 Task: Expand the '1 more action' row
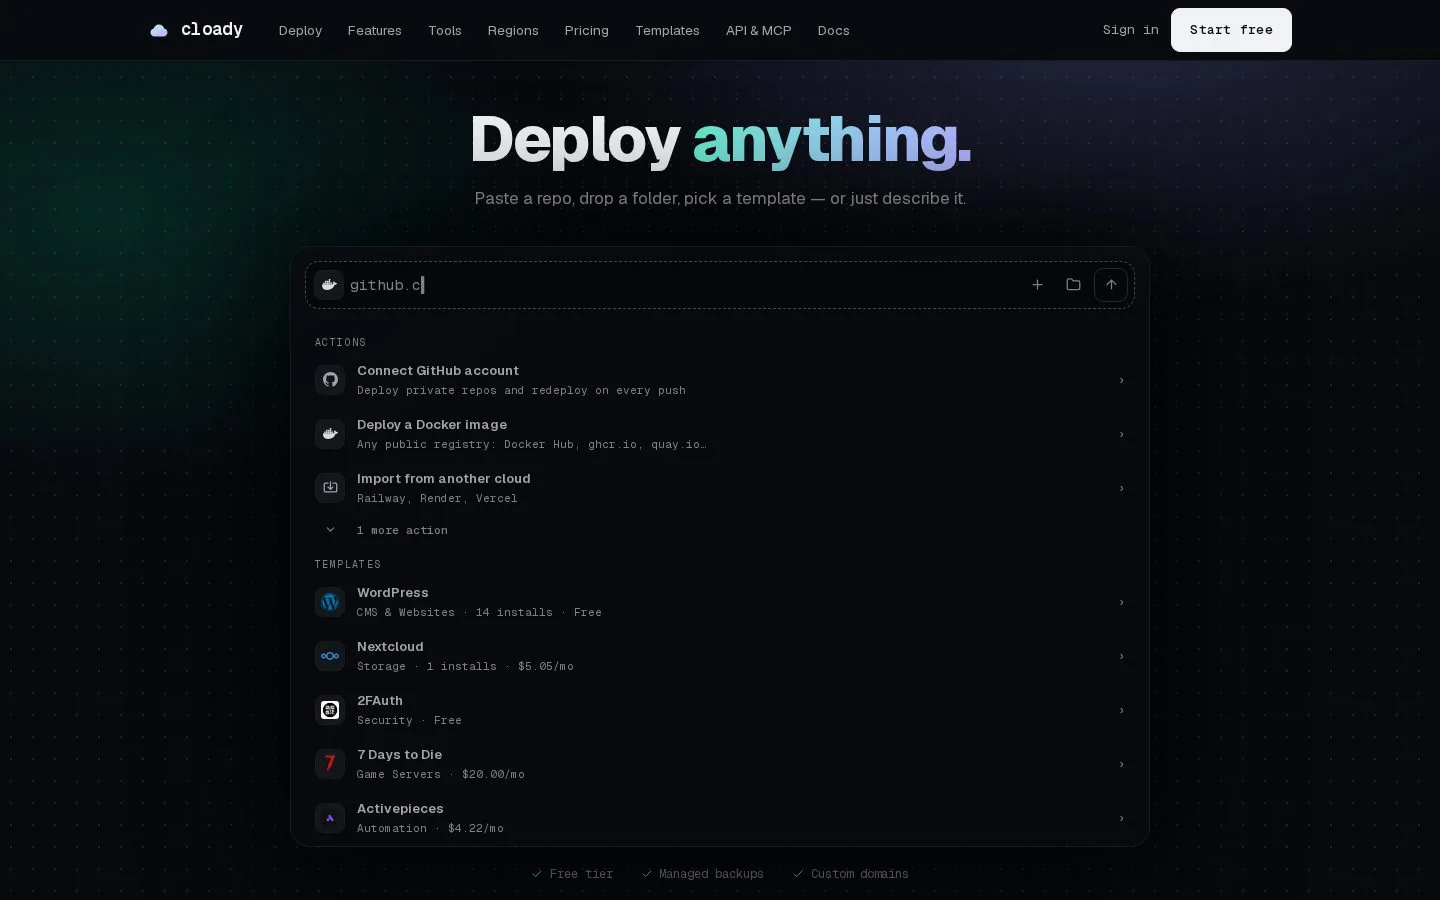[x=720, y=530]
